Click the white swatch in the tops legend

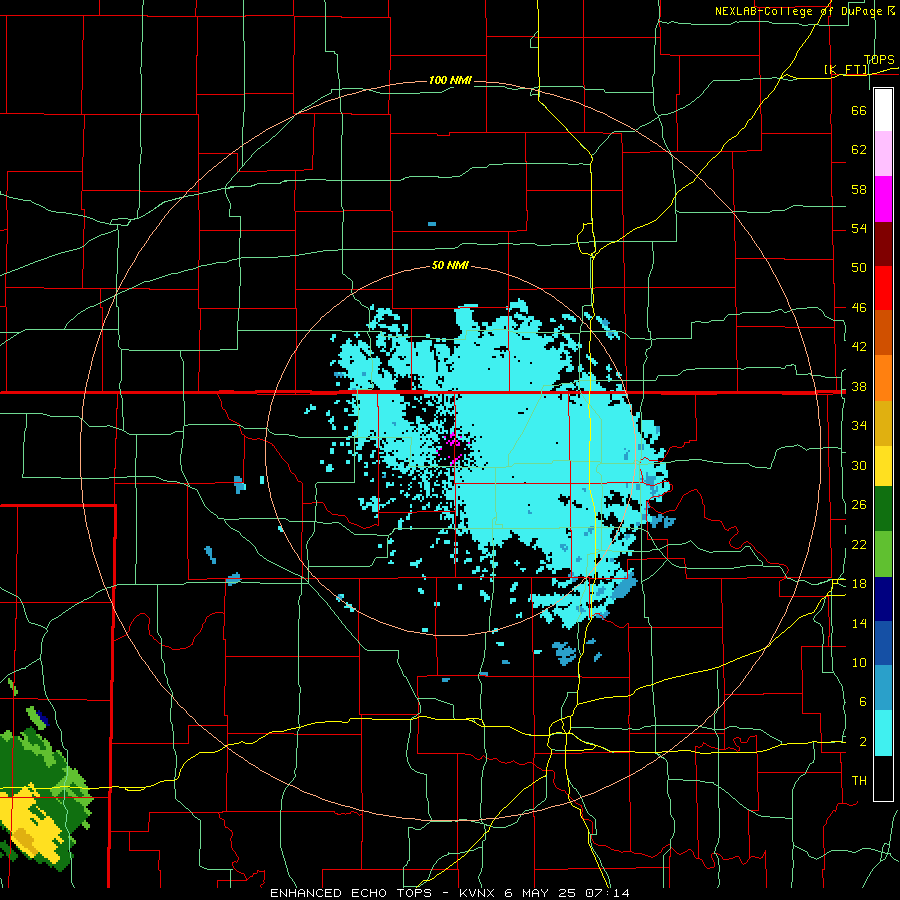pos(883,110)
